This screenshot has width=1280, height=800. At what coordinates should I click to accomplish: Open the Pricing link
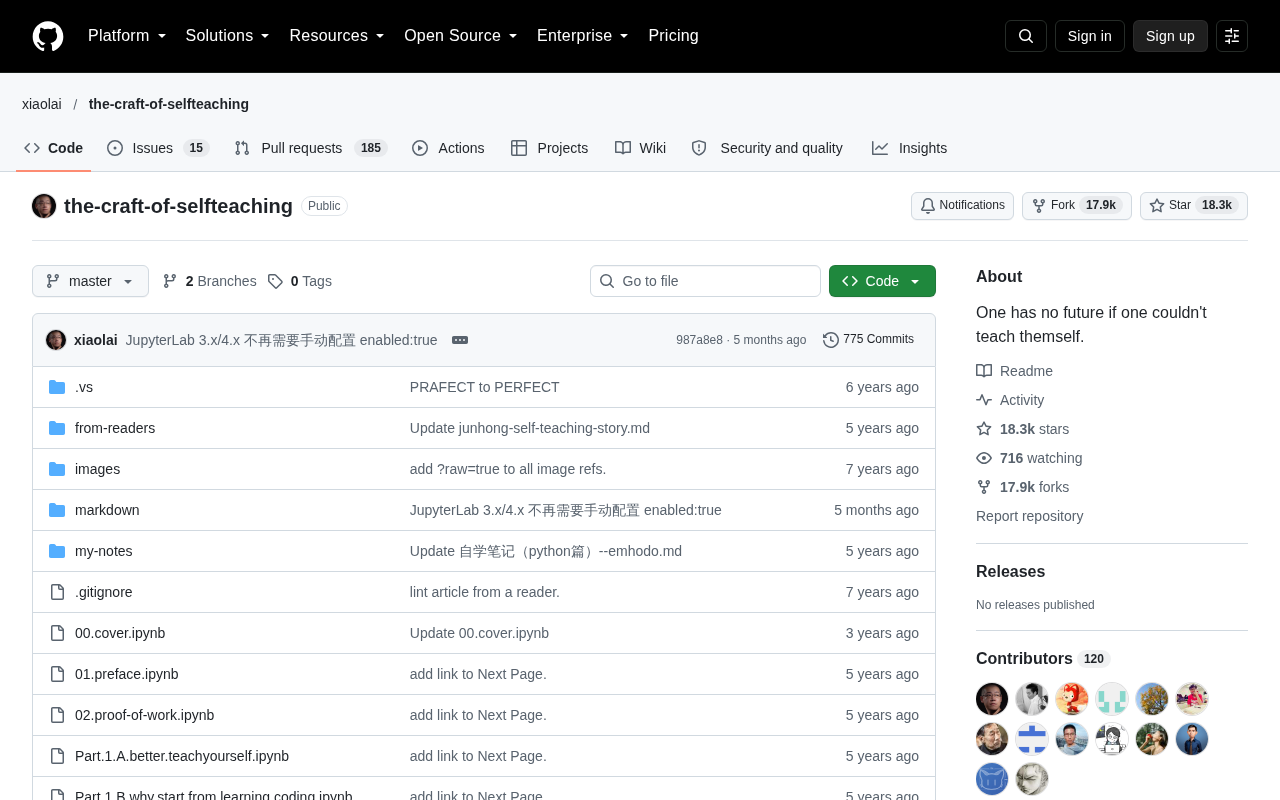(x=673, y=36)
